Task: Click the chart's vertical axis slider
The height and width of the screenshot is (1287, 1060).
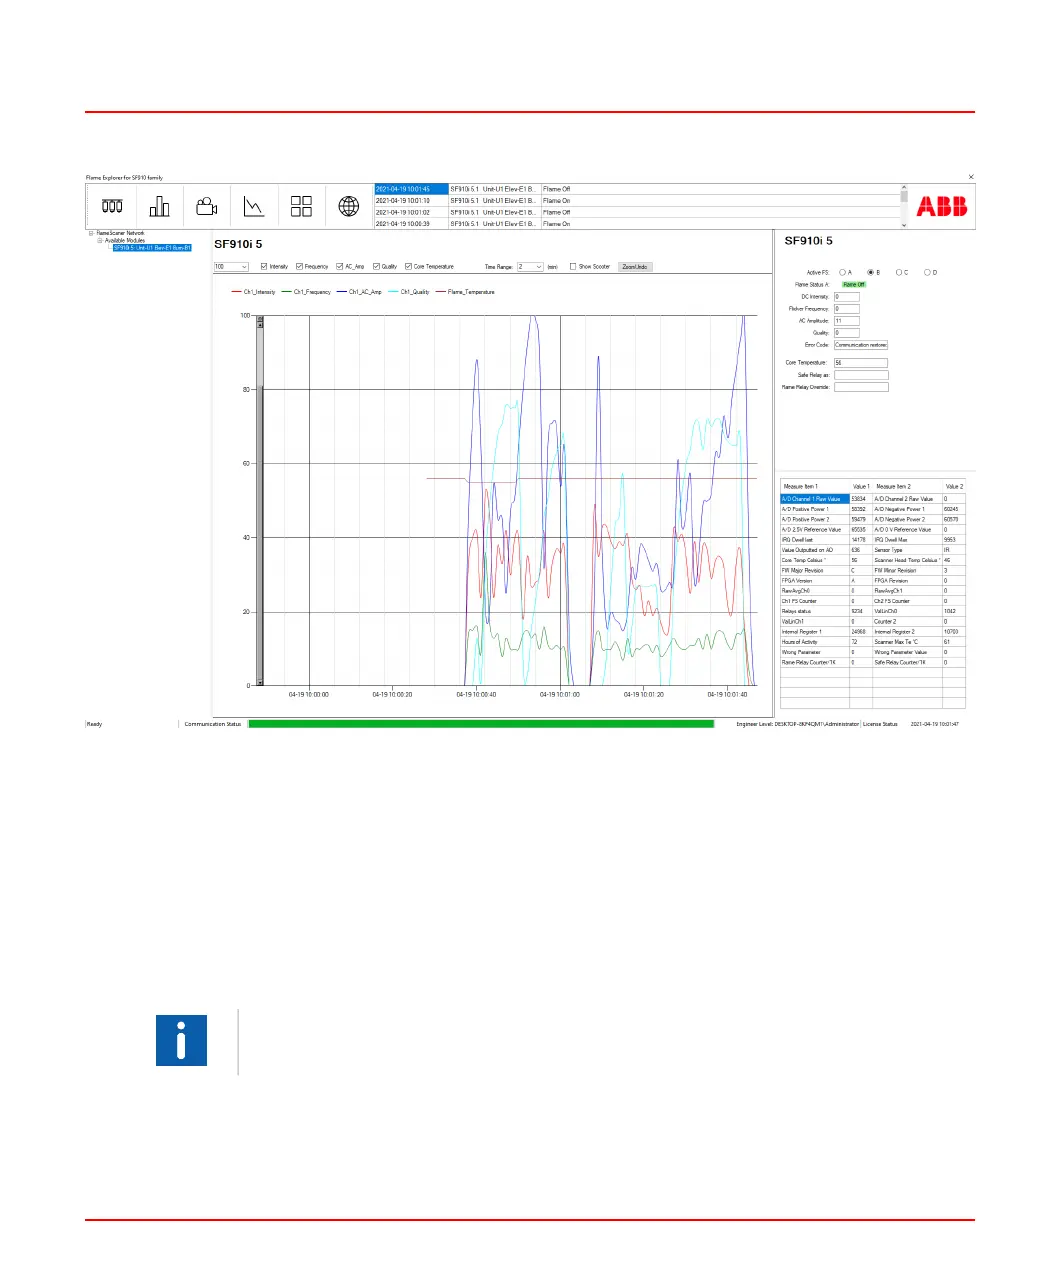Action: (260, 500)
